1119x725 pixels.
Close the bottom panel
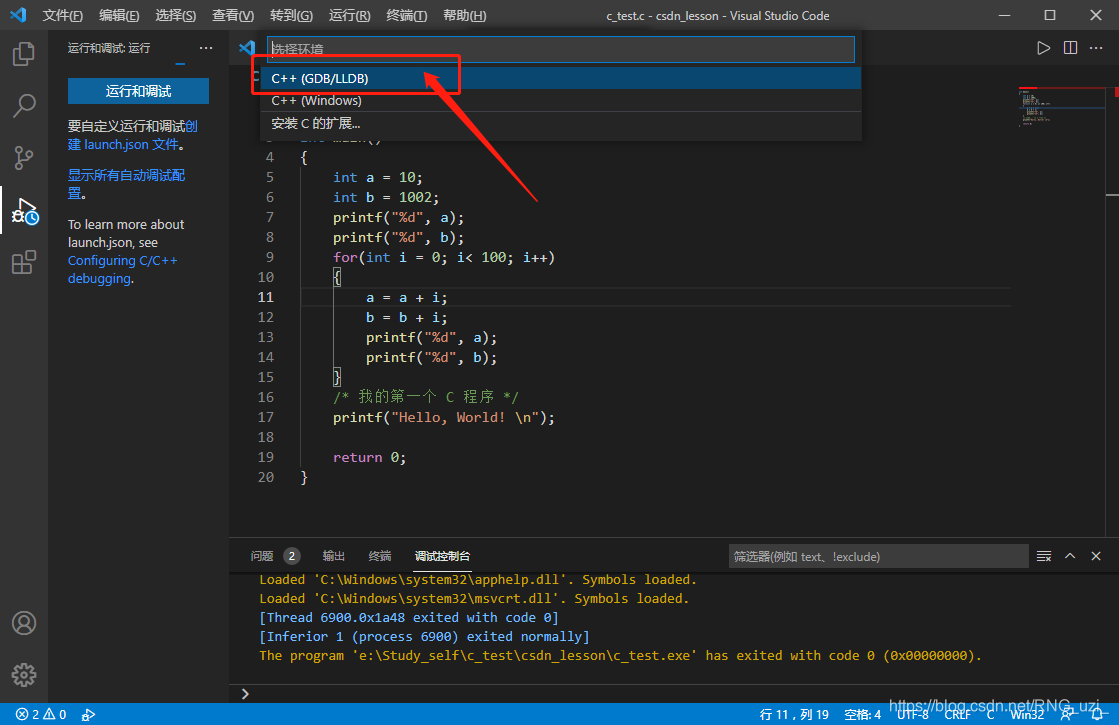[x=1096, y=556]
